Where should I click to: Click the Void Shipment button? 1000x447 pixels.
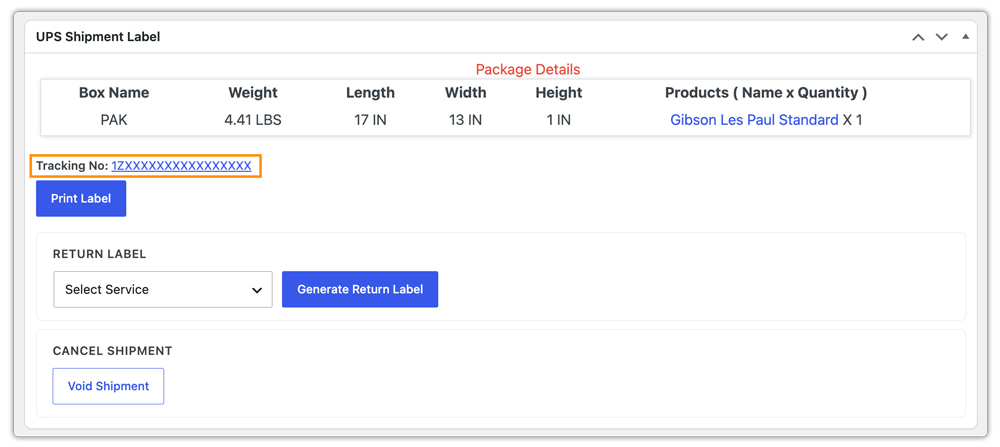pyautogui.click(x=108, y=386)
